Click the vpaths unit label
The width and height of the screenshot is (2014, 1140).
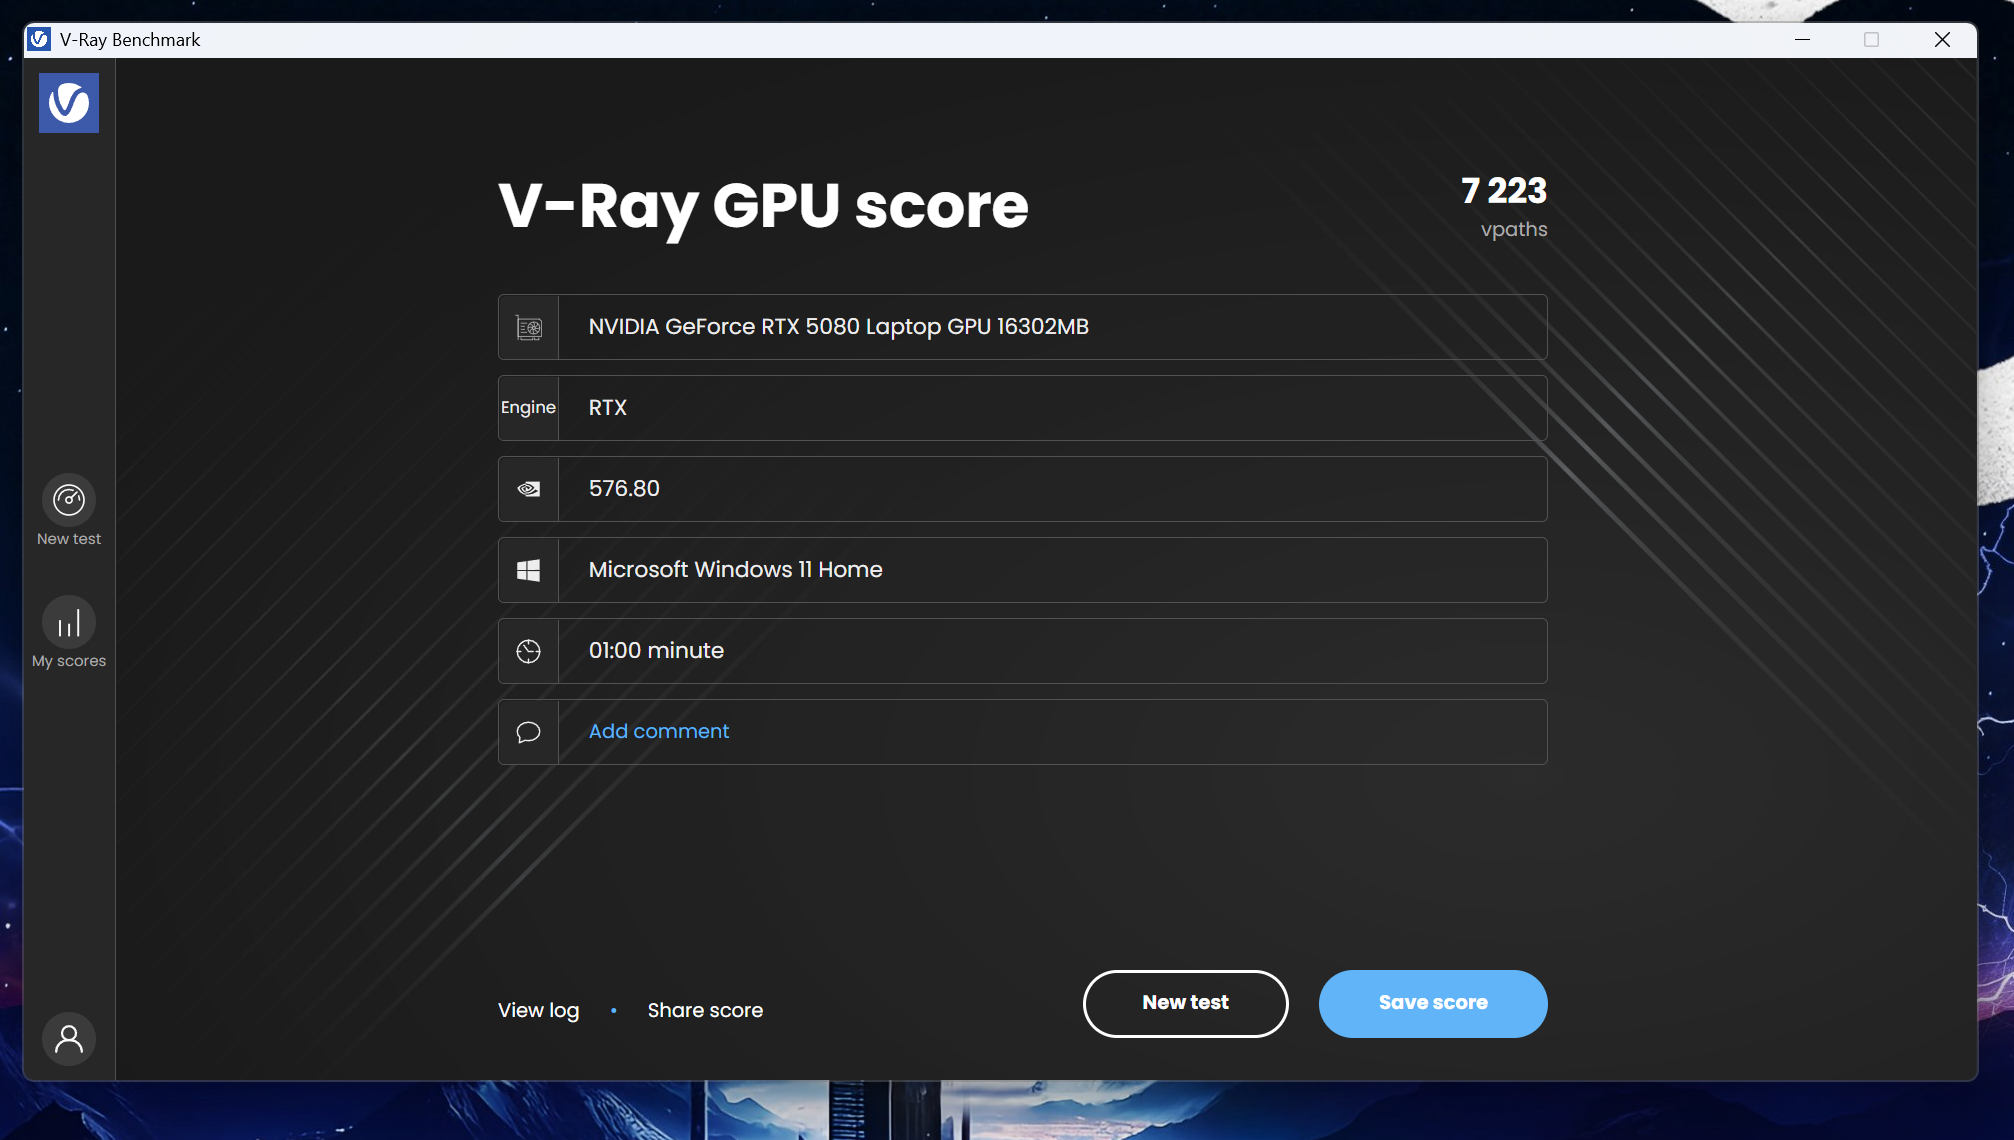[1514, 229]
